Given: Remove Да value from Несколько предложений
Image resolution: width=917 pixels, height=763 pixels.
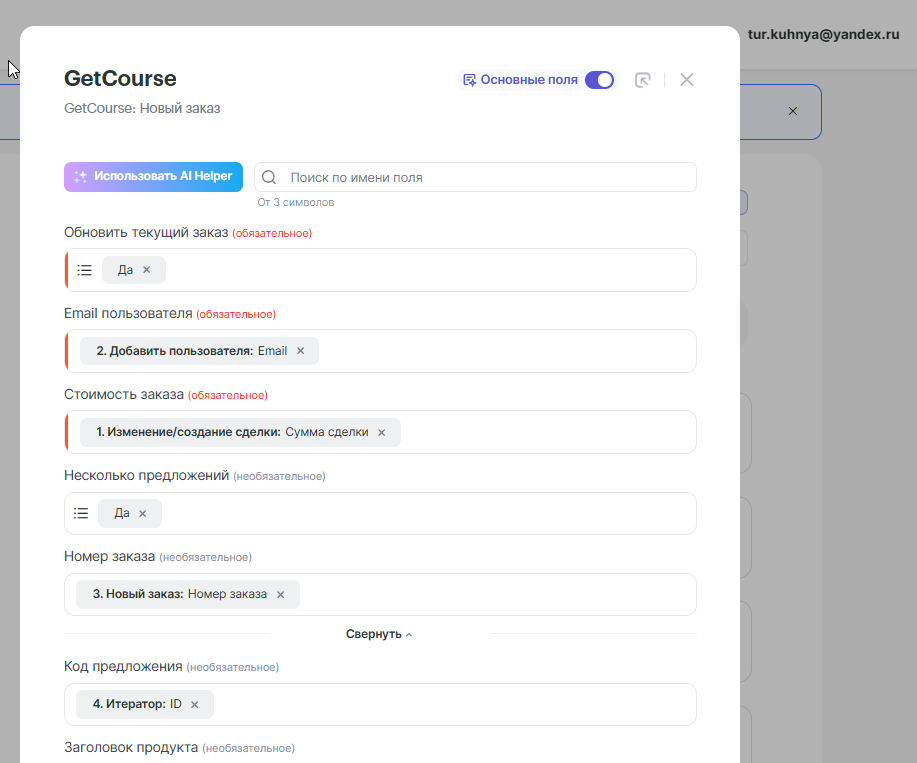Looking at the screenshot, I should click(x=143, y=513).
